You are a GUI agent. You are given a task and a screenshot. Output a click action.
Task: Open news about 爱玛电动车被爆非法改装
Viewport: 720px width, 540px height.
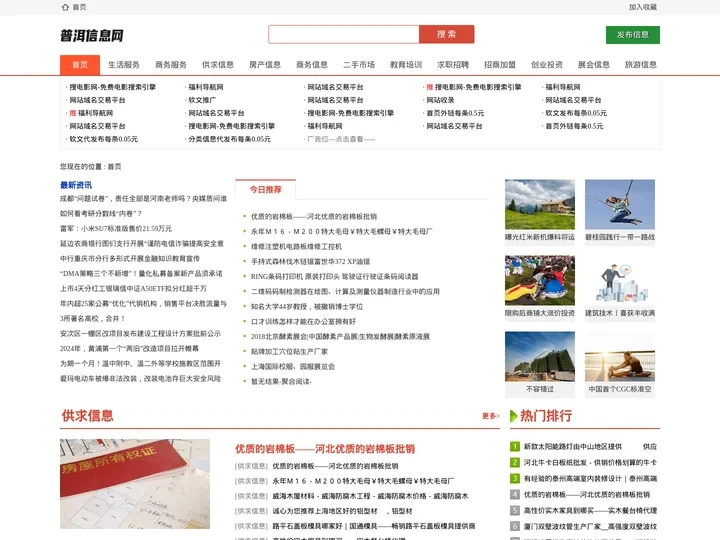141,379
